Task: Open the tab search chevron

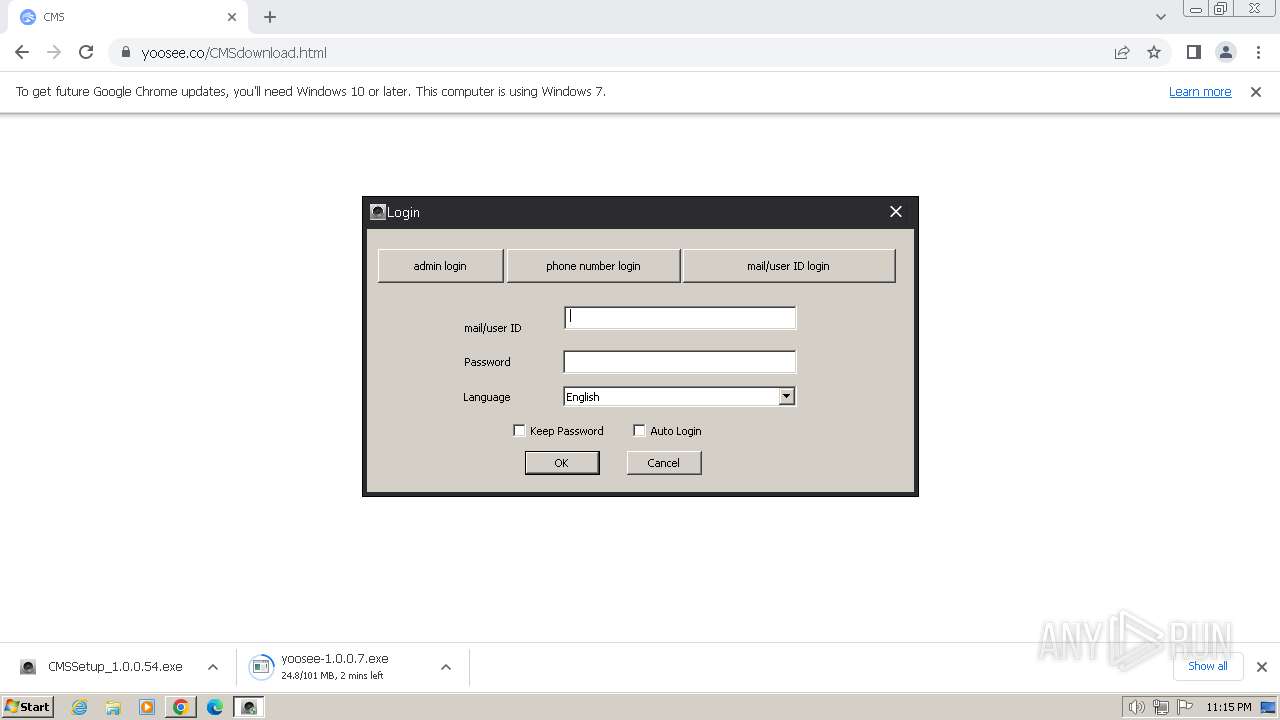Action: click(x=1161, y=17)
